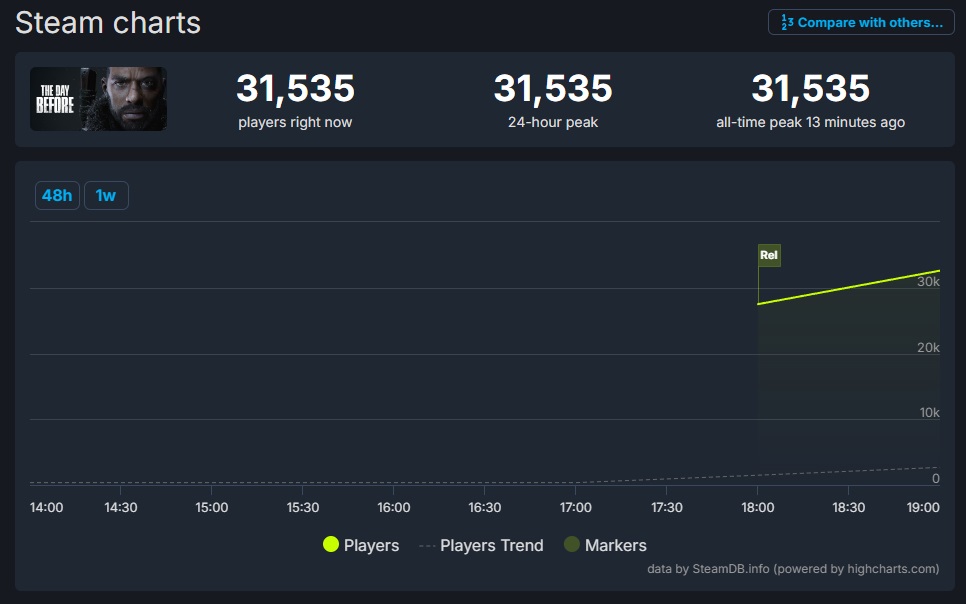This screenshot has width=966, height=604.
Task: Click the Rel release marker on chart
Action: pyautogui.click(x=769, y=255)
